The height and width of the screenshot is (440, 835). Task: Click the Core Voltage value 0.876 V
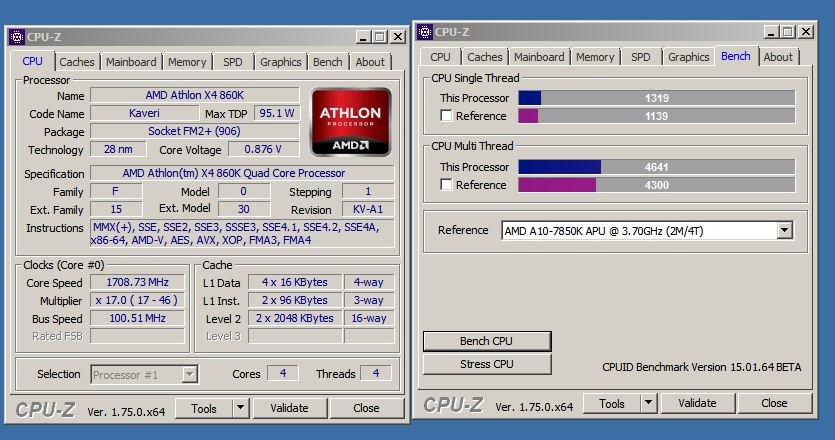point(264,149)
